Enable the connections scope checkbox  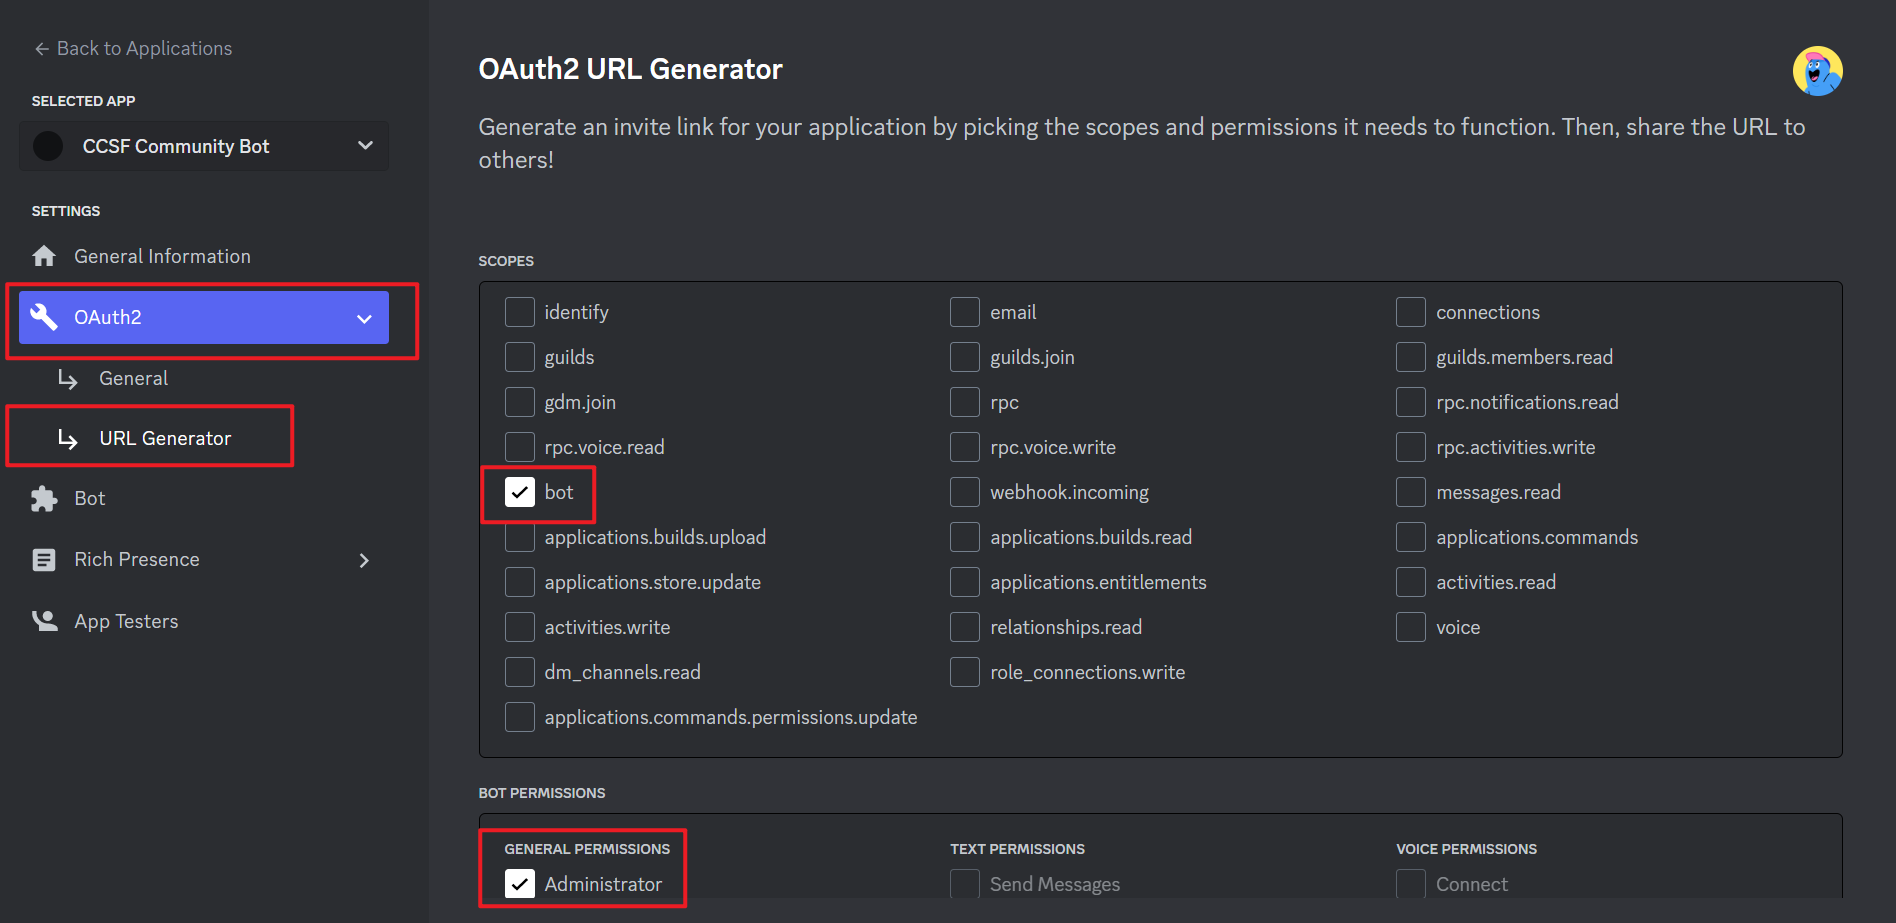pos(1411,312)
